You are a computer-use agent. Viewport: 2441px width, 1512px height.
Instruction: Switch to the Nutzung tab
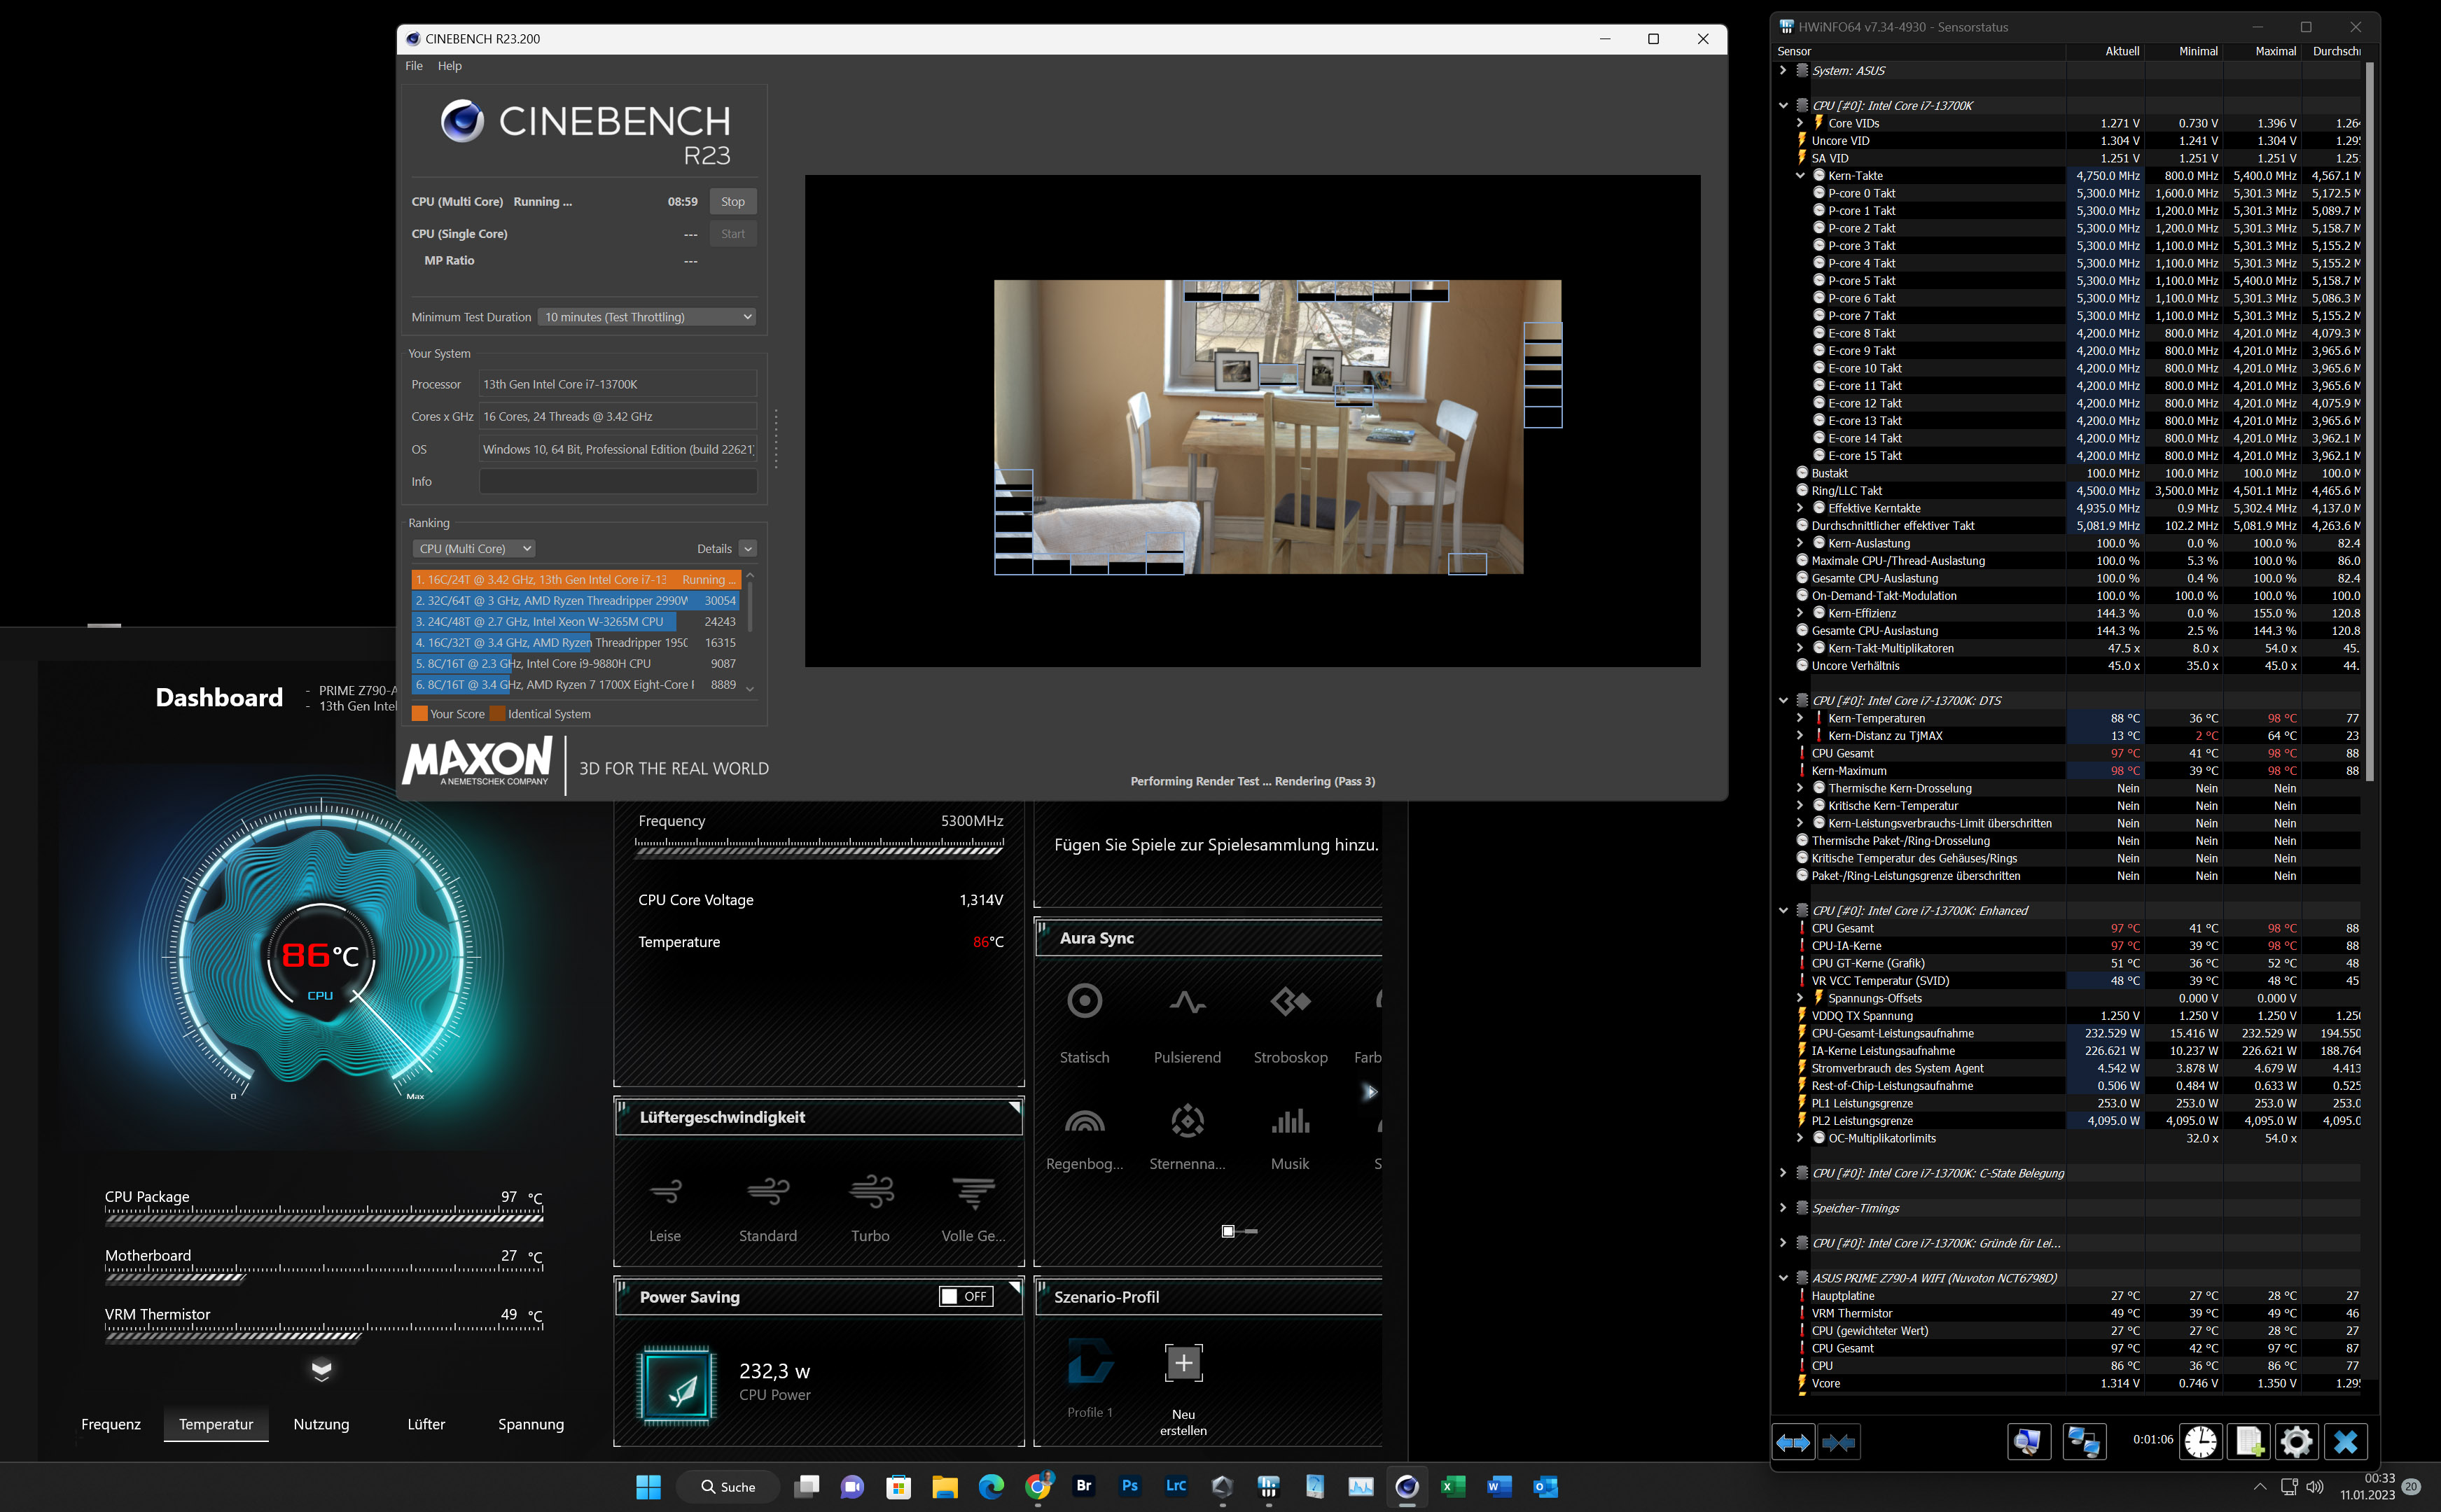pyautogui.click(x=321, y=1424)
